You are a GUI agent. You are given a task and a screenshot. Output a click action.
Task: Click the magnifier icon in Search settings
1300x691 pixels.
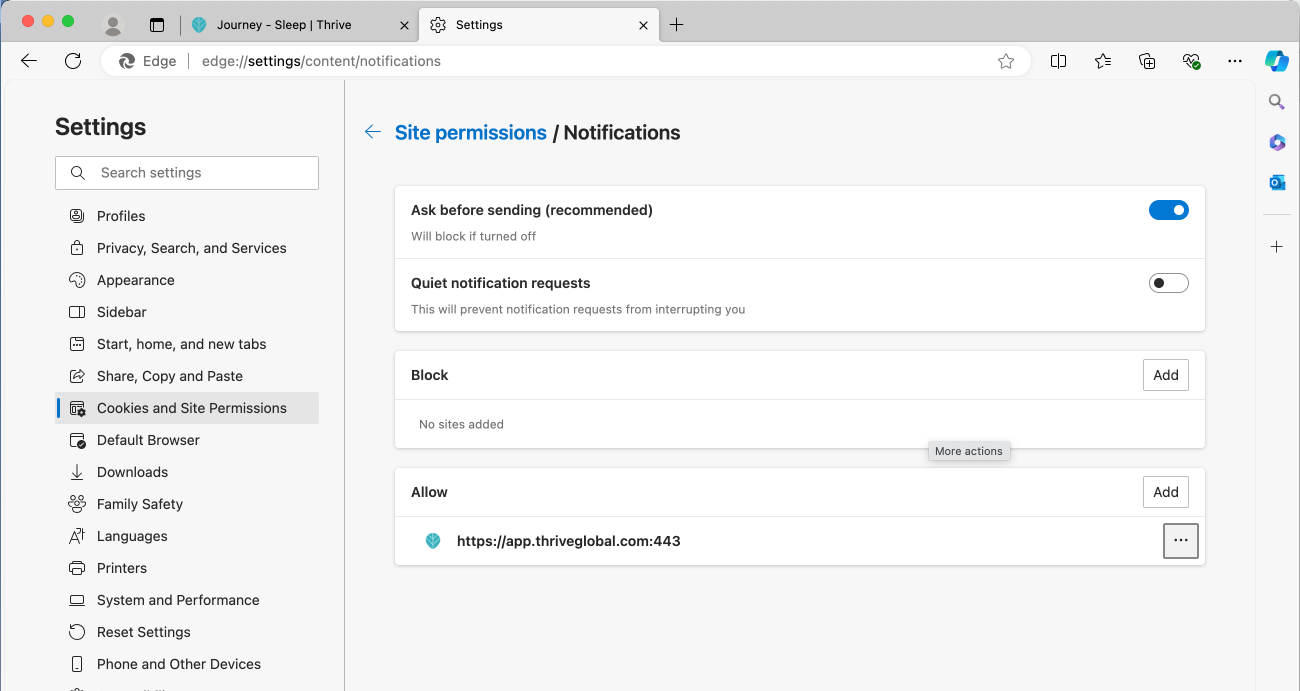(78, 173)
